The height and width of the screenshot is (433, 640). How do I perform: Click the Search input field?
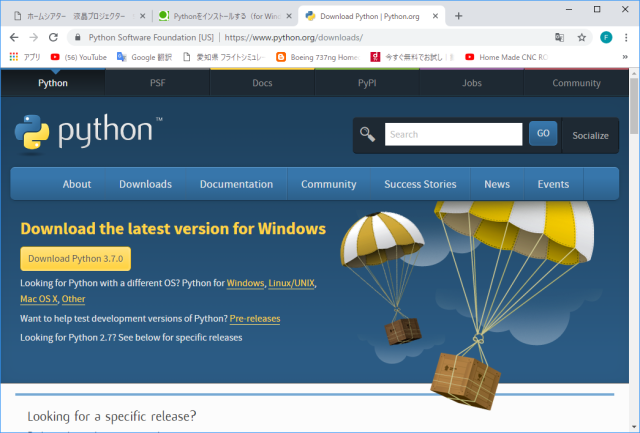click(x=453, y=134)
